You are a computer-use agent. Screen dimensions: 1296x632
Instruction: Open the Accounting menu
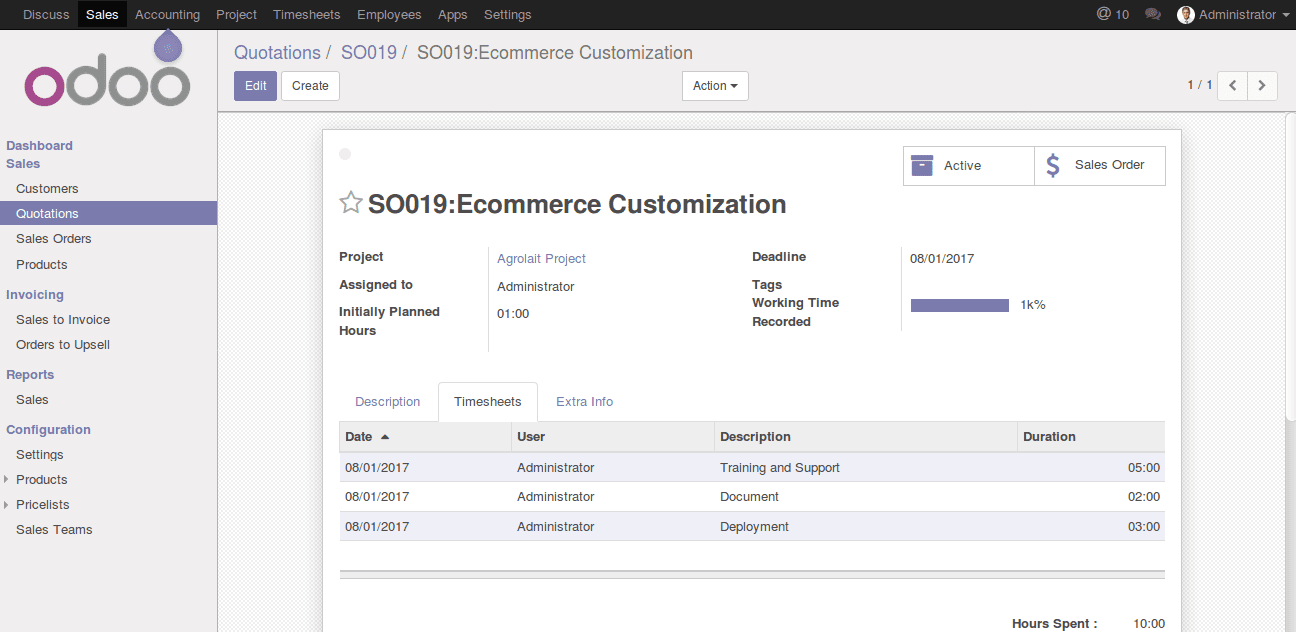167,14
